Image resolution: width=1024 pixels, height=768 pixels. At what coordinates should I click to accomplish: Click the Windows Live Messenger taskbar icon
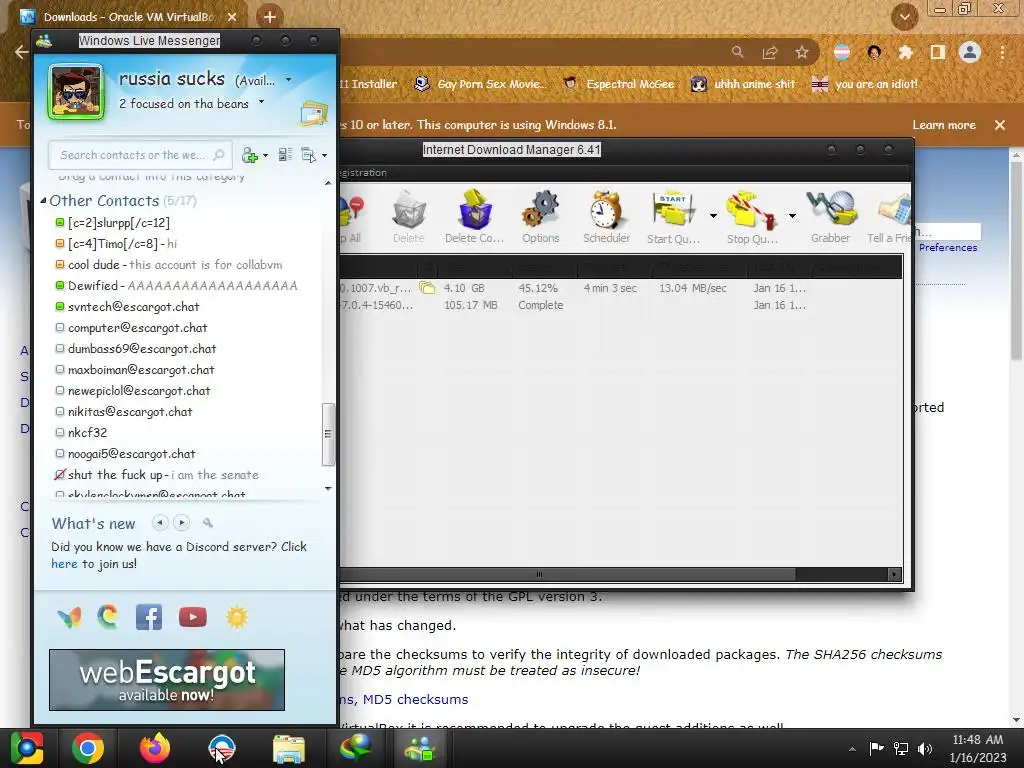[421, 748]
